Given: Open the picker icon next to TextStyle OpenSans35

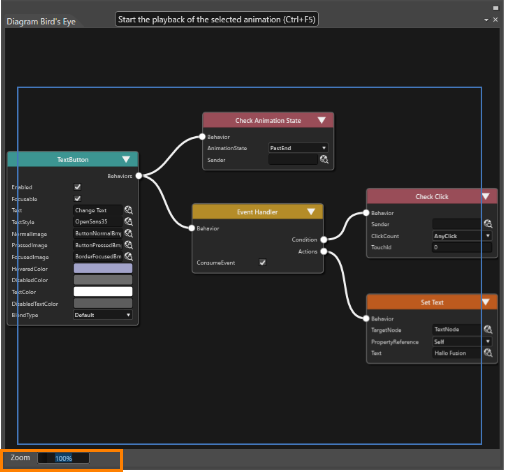Looking at the screenshot, I should point(128,222).
